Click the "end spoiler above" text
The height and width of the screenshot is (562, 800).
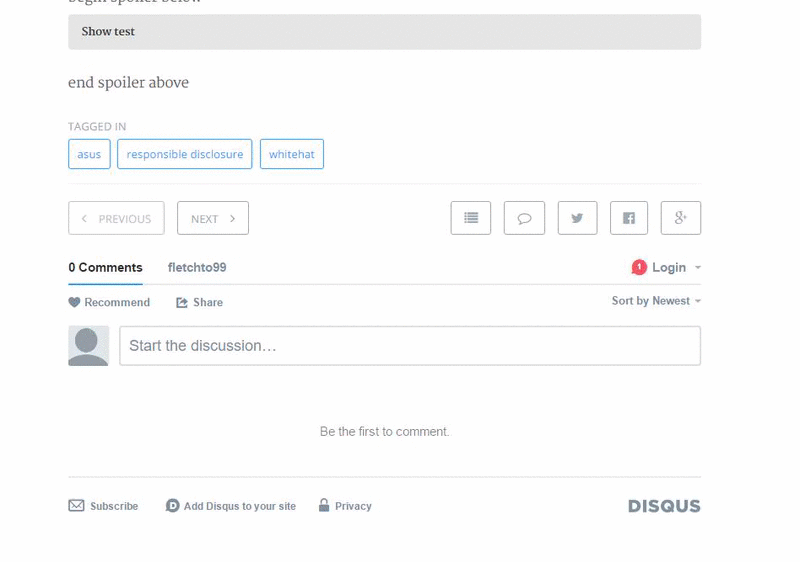click(x=129, y=83)
